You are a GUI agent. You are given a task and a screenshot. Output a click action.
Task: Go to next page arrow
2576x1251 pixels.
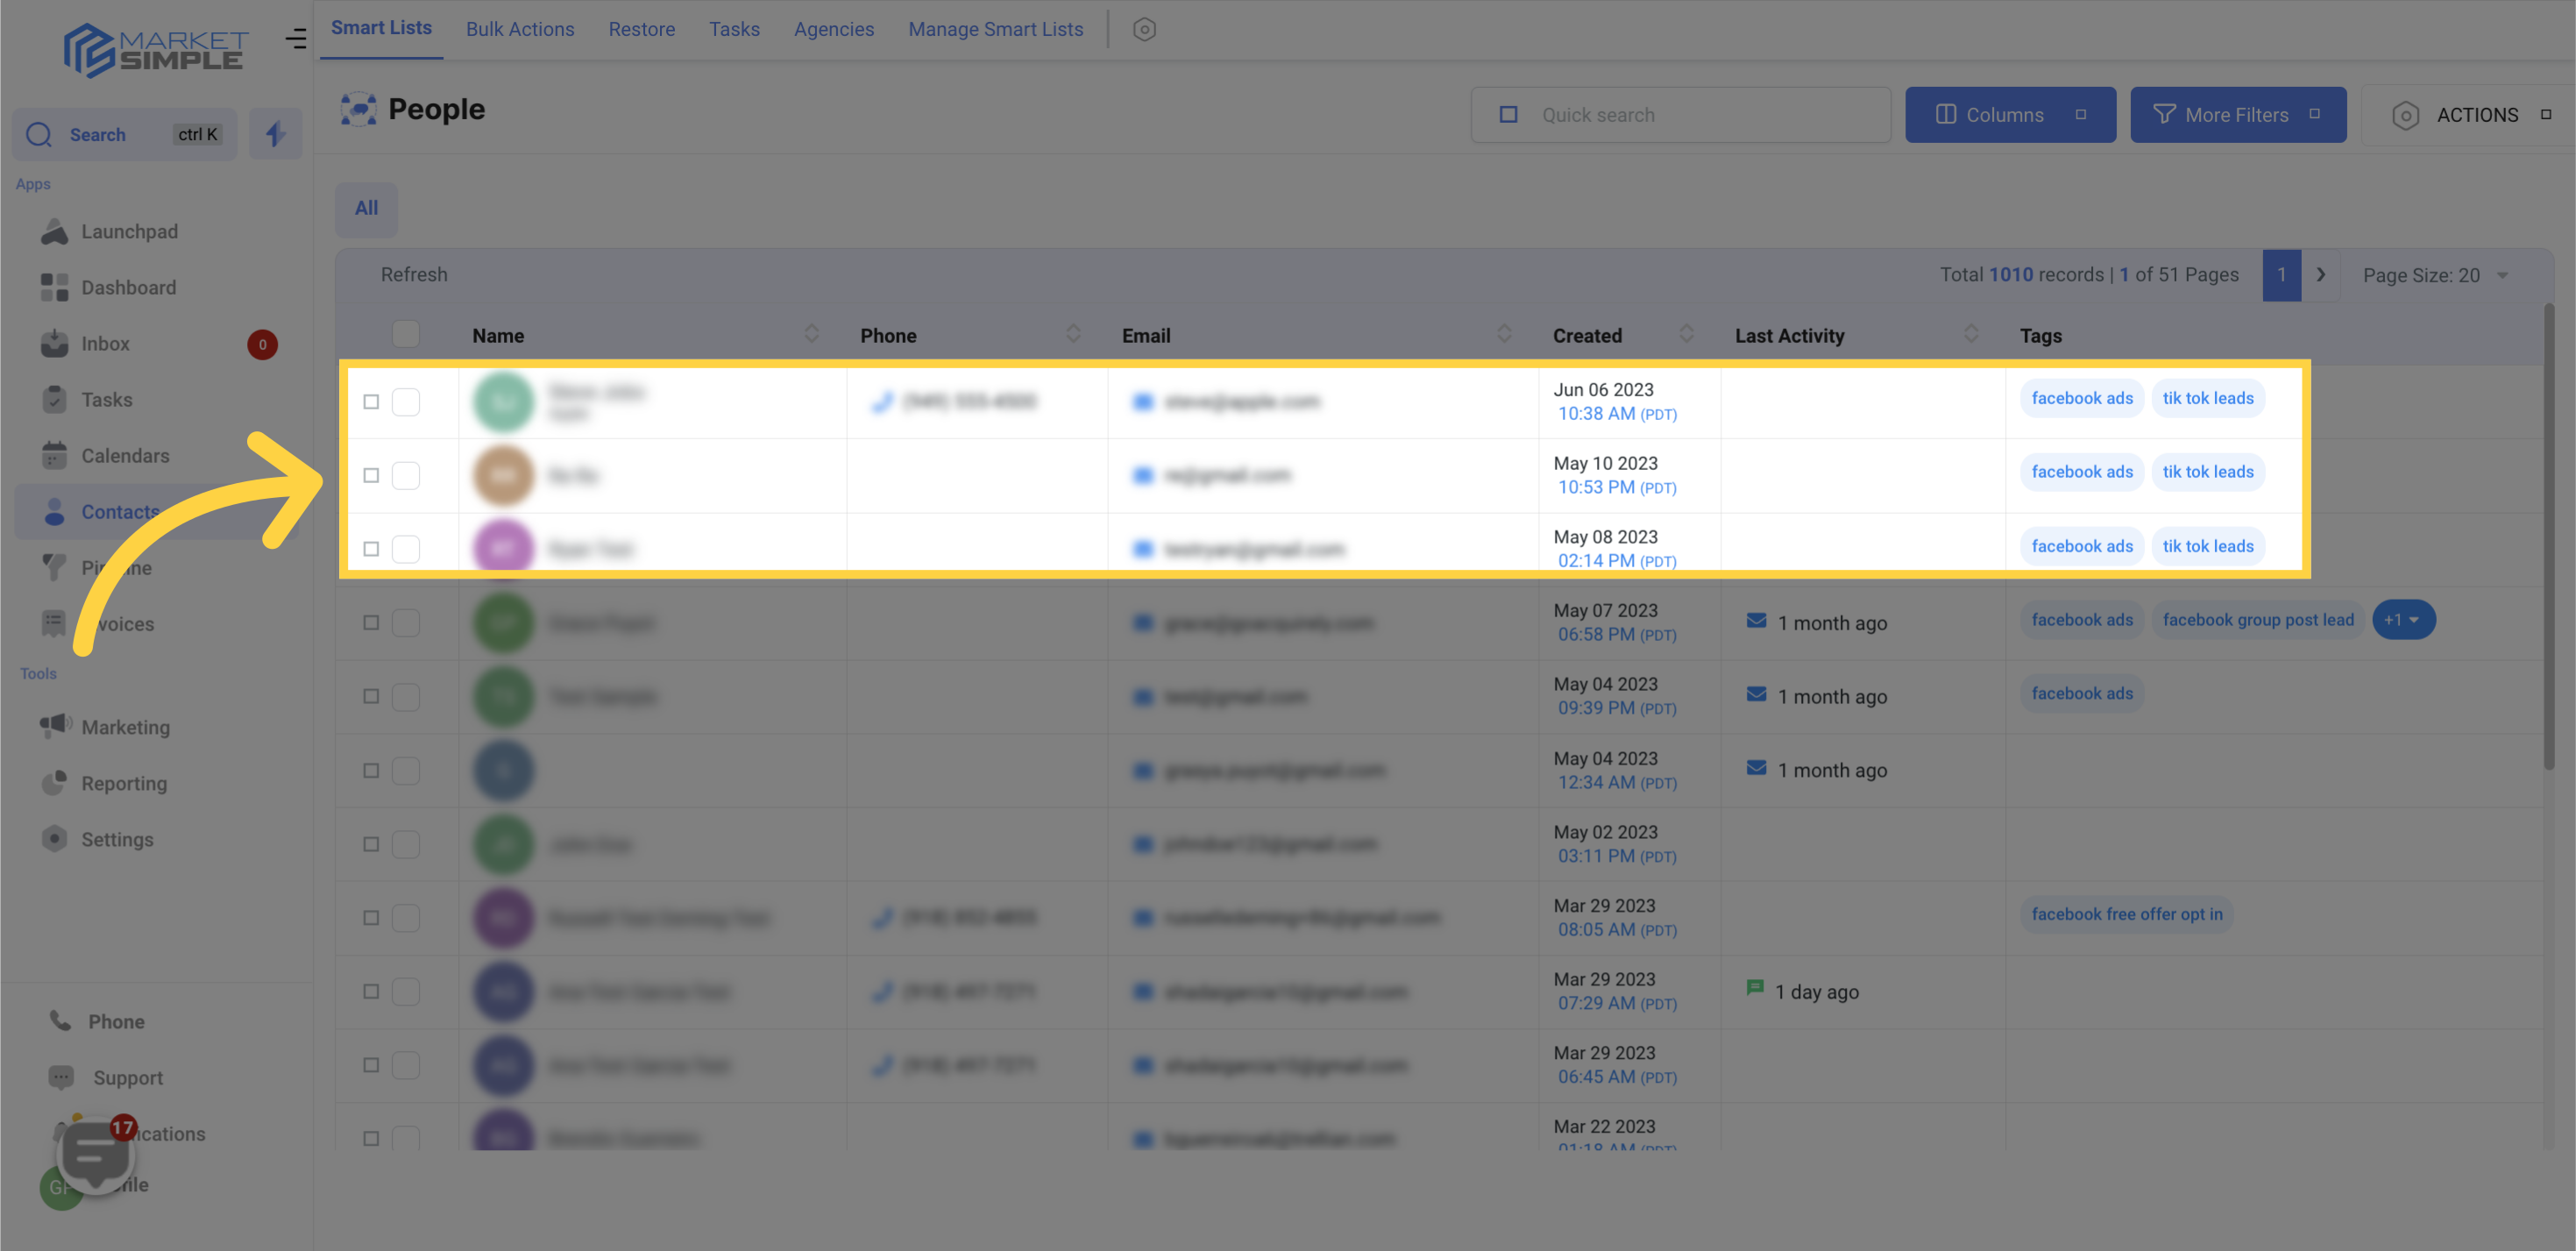2321,275
